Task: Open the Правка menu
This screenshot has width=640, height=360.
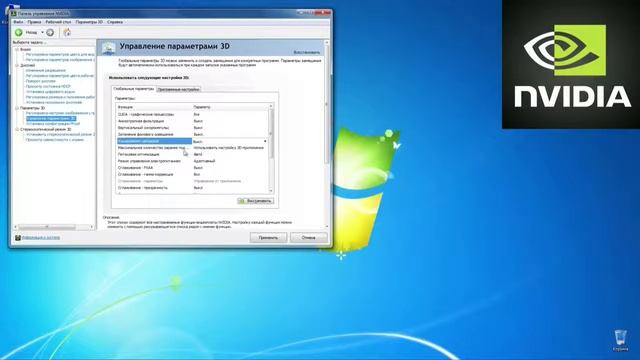Action: click(34, 22)
